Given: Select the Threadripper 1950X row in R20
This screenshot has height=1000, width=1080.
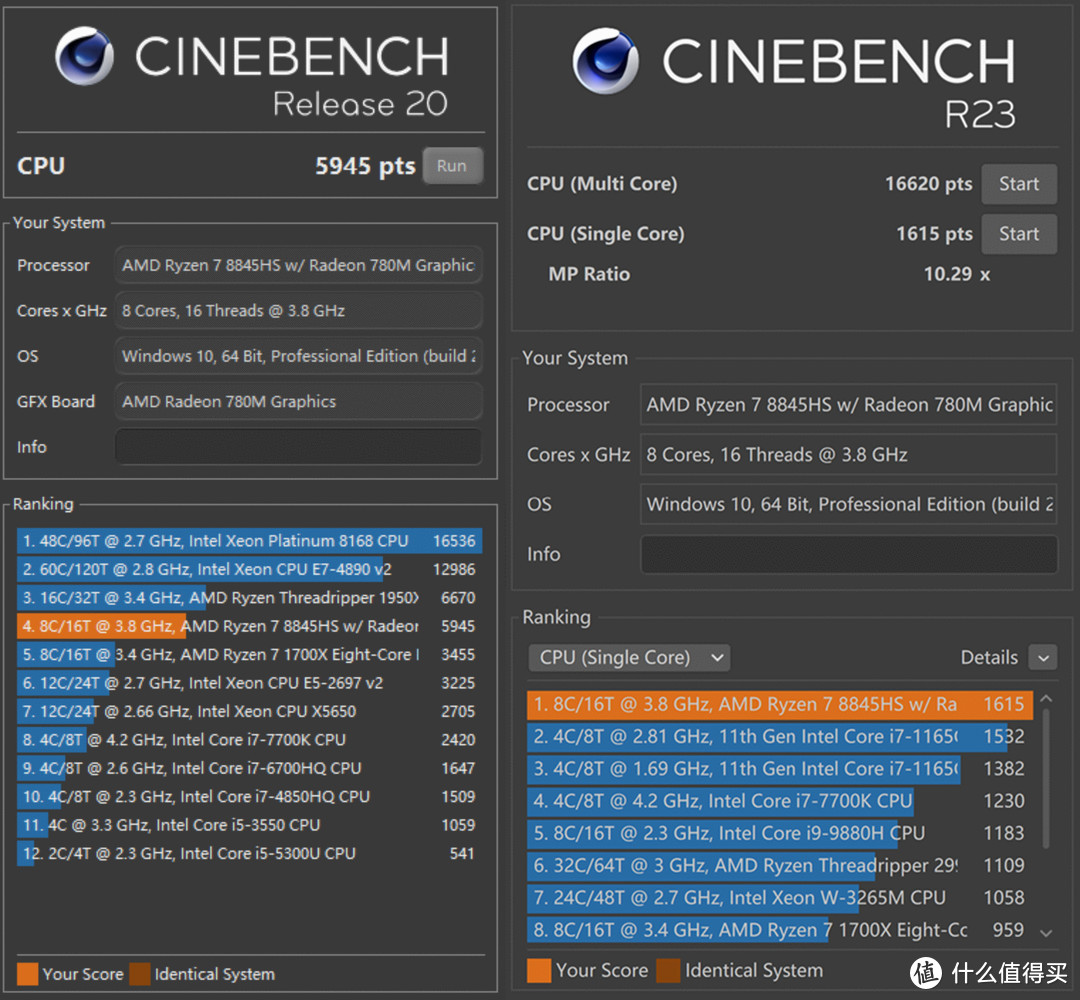Looking at the screenshot, I should (x=249, y=598).
